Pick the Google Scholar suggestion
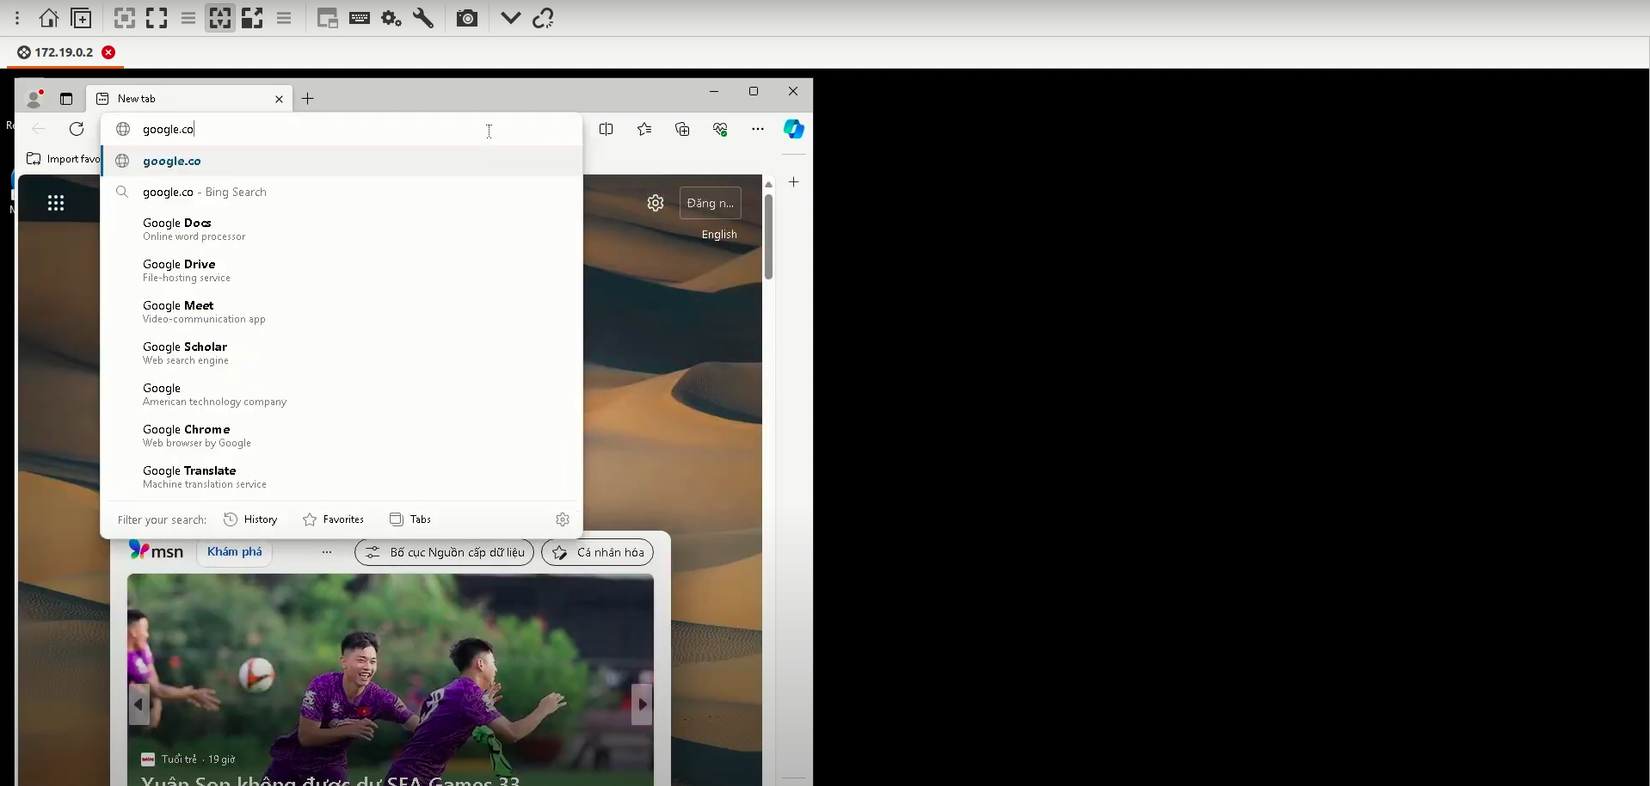Viewport: 1650px width, 786px height. click(342, 353)
